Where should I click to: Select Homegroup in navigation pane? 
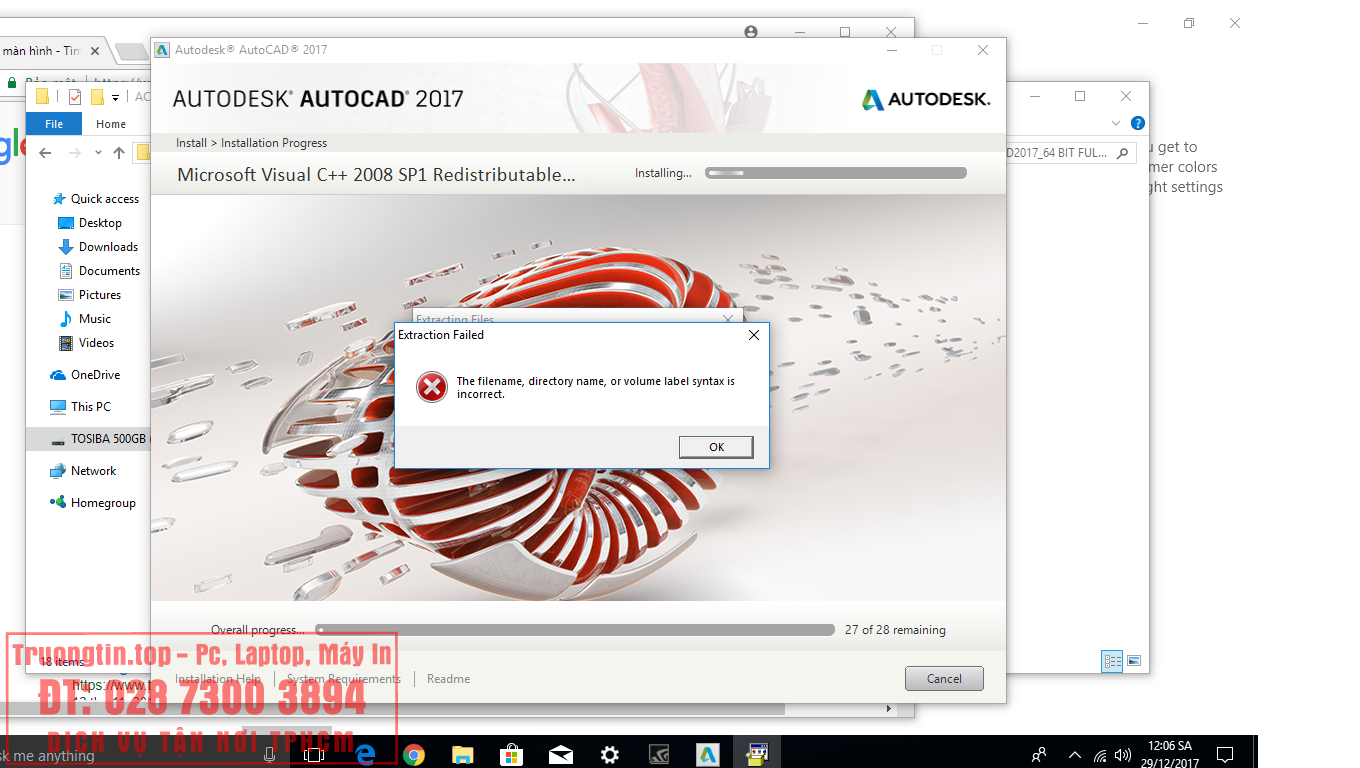93,503
